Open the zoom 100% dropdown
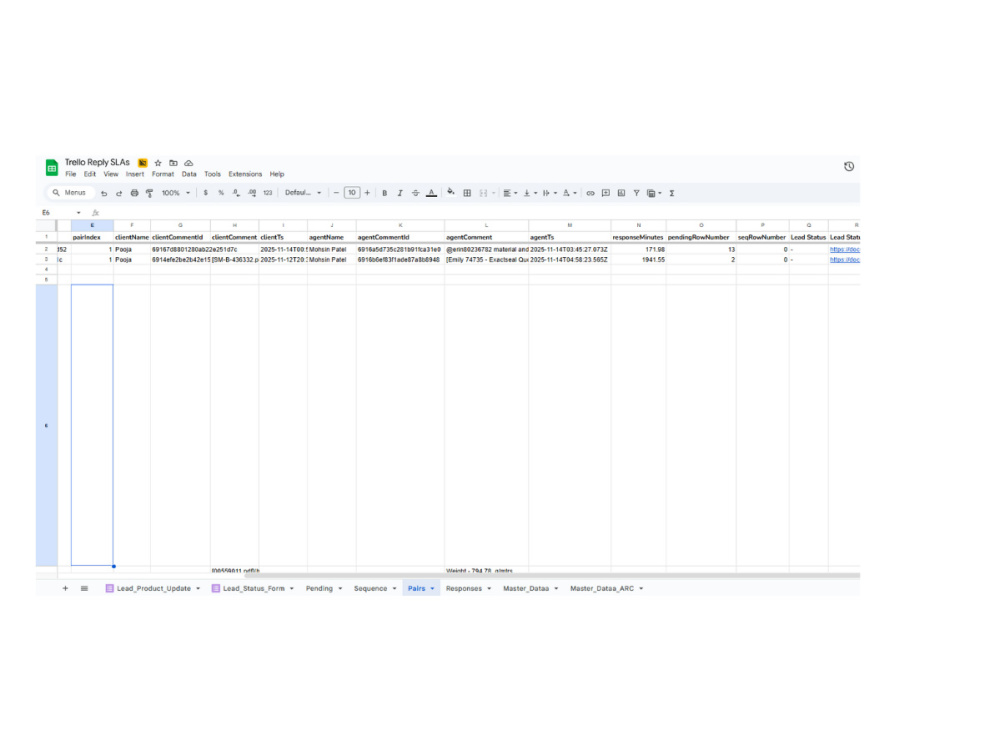Viewport: 1000px width, 751px height. click(175, 193)
